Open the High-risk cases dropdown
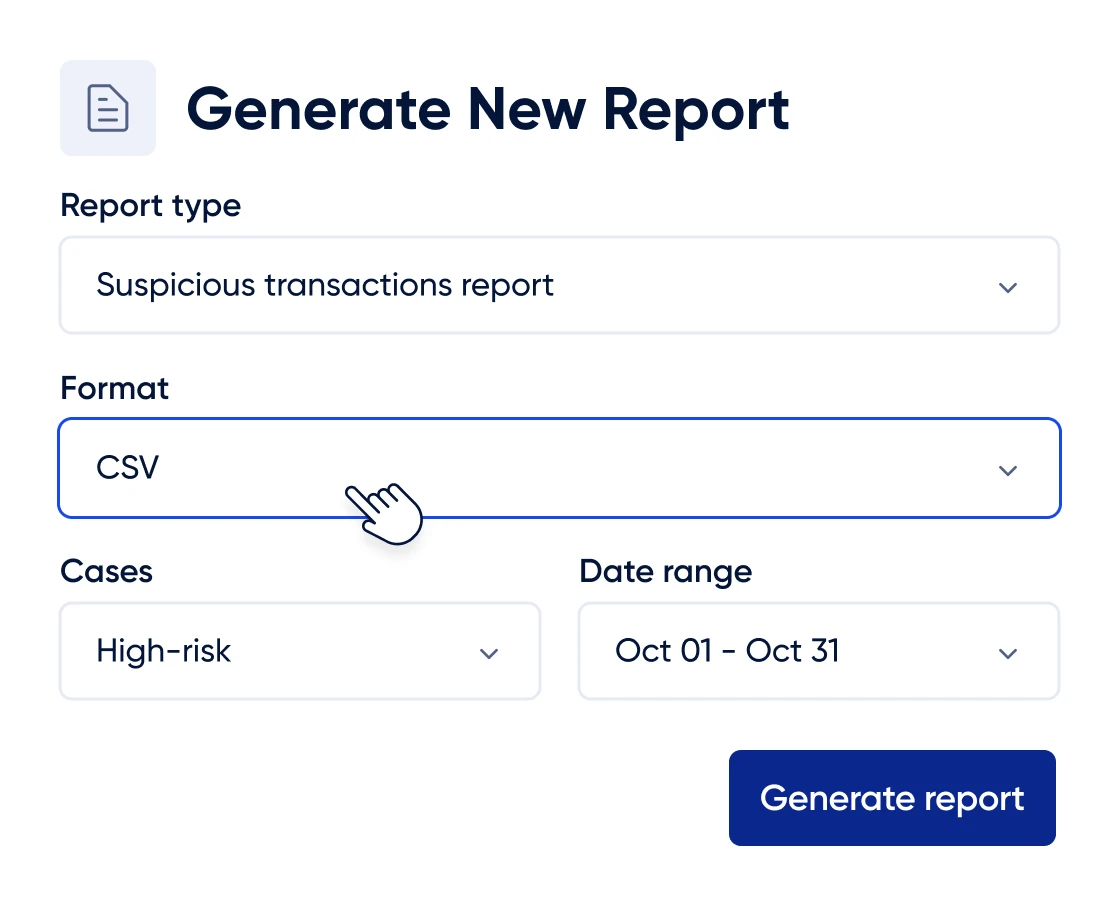The width and height of the screenshot is (1116, 906). [x=299, y=651]
